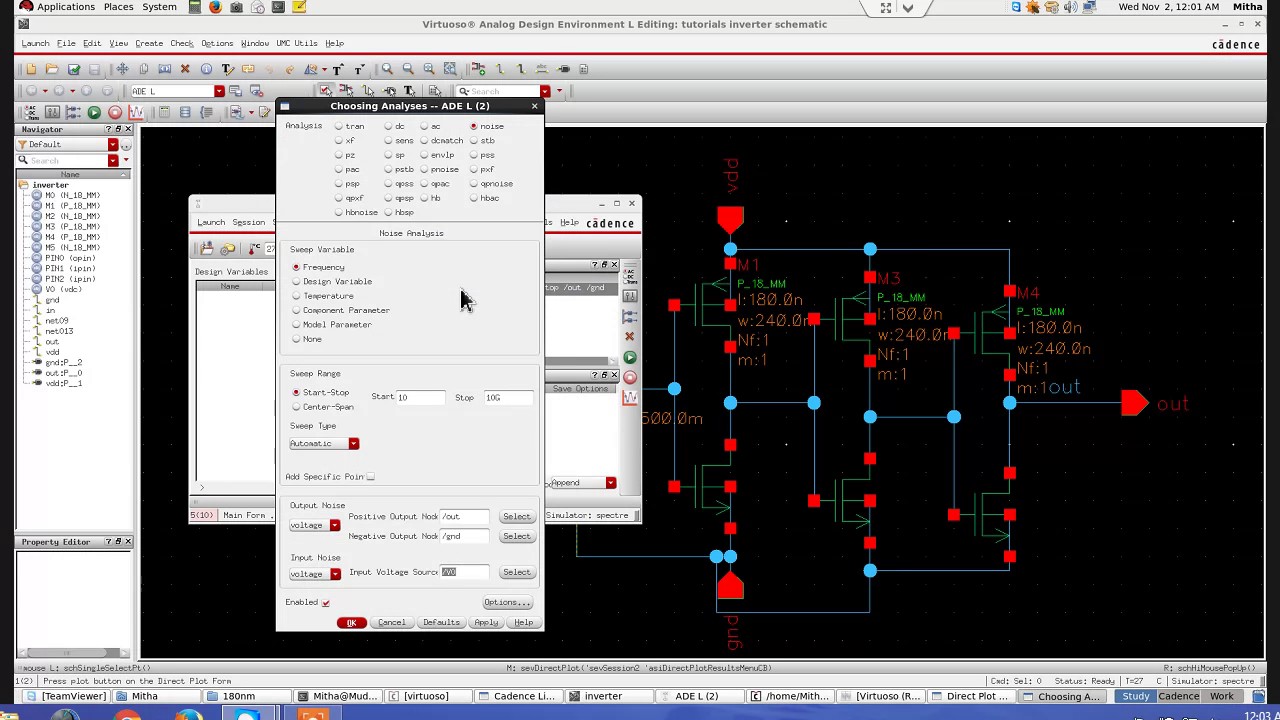Image resolution: width=1280 pixels, height=720 pixels.
Task: Toggle the Enabled checkbox
Action: (325, 603)
